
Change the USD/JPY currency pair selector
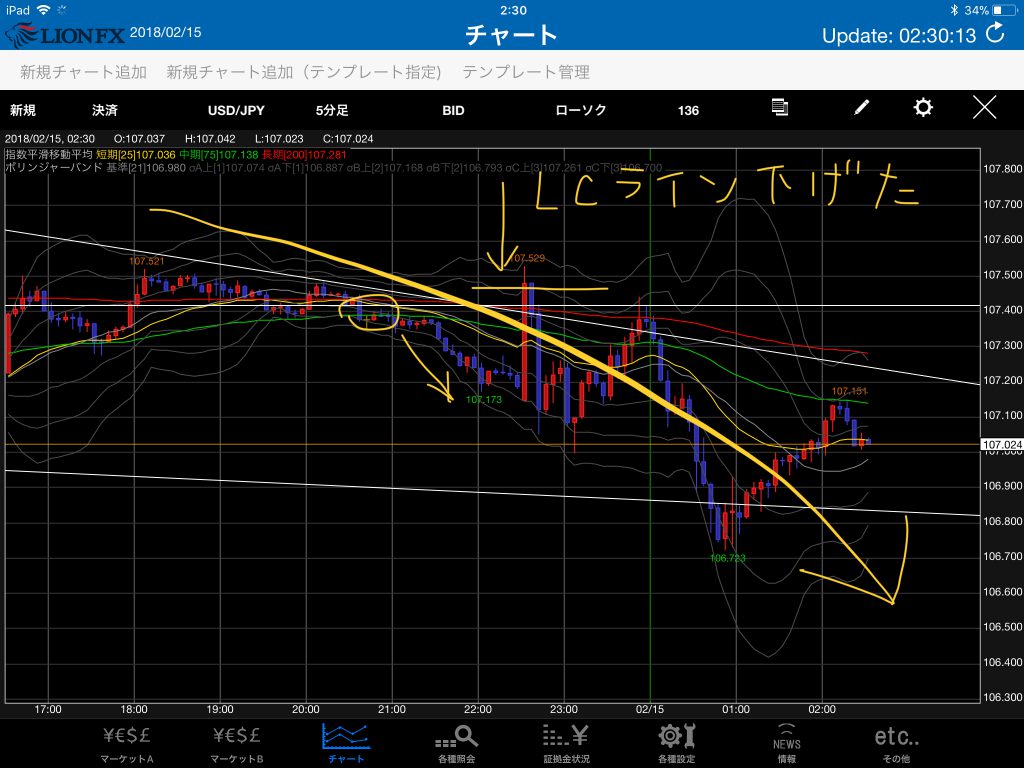tap(236, 110)
